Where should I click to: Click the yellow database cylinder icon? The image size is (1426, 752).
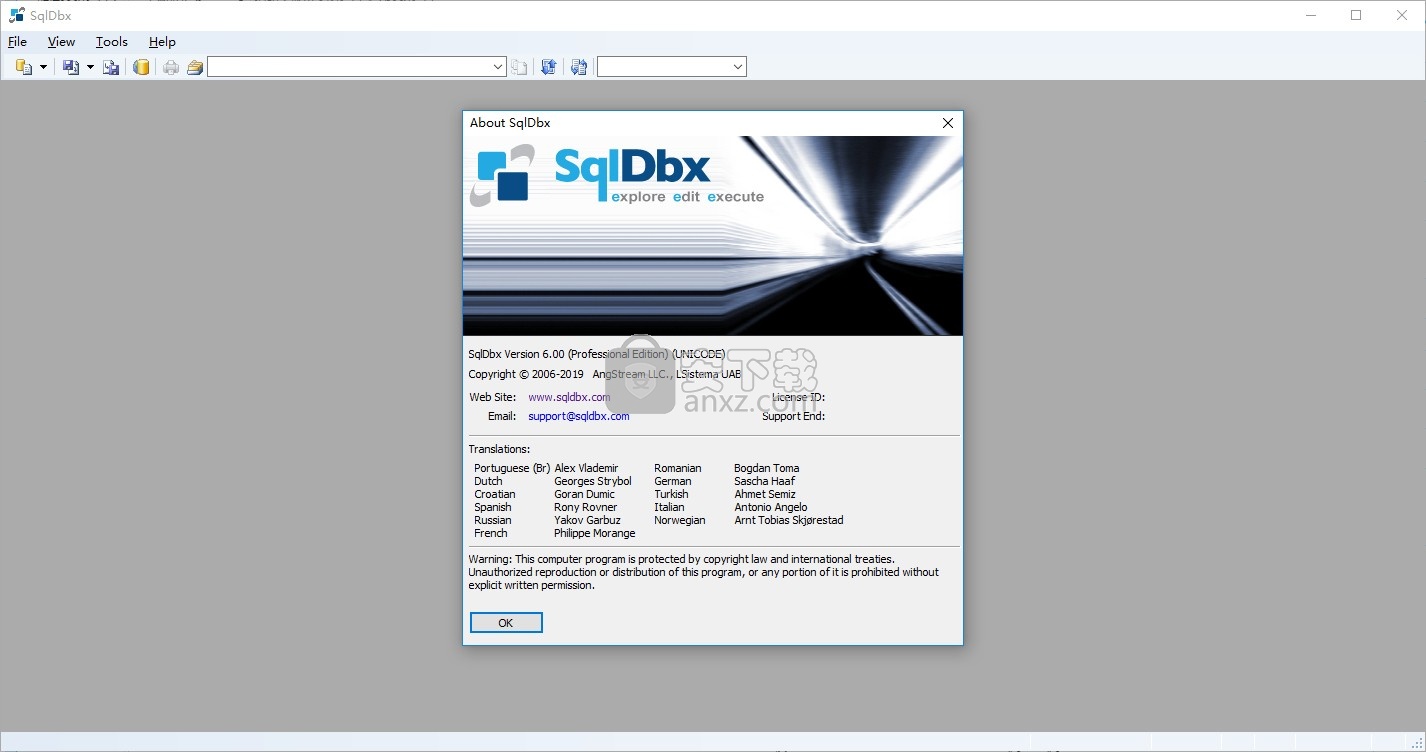(x=142, y=67)
